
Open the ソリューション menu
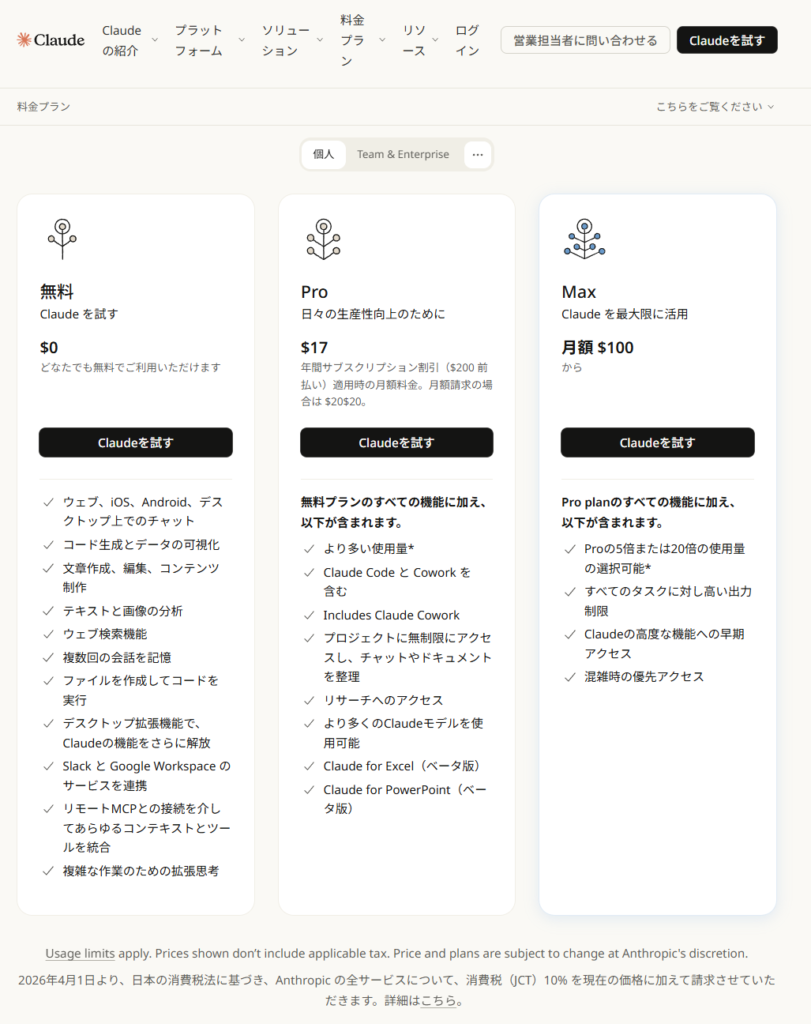[292, 40]
